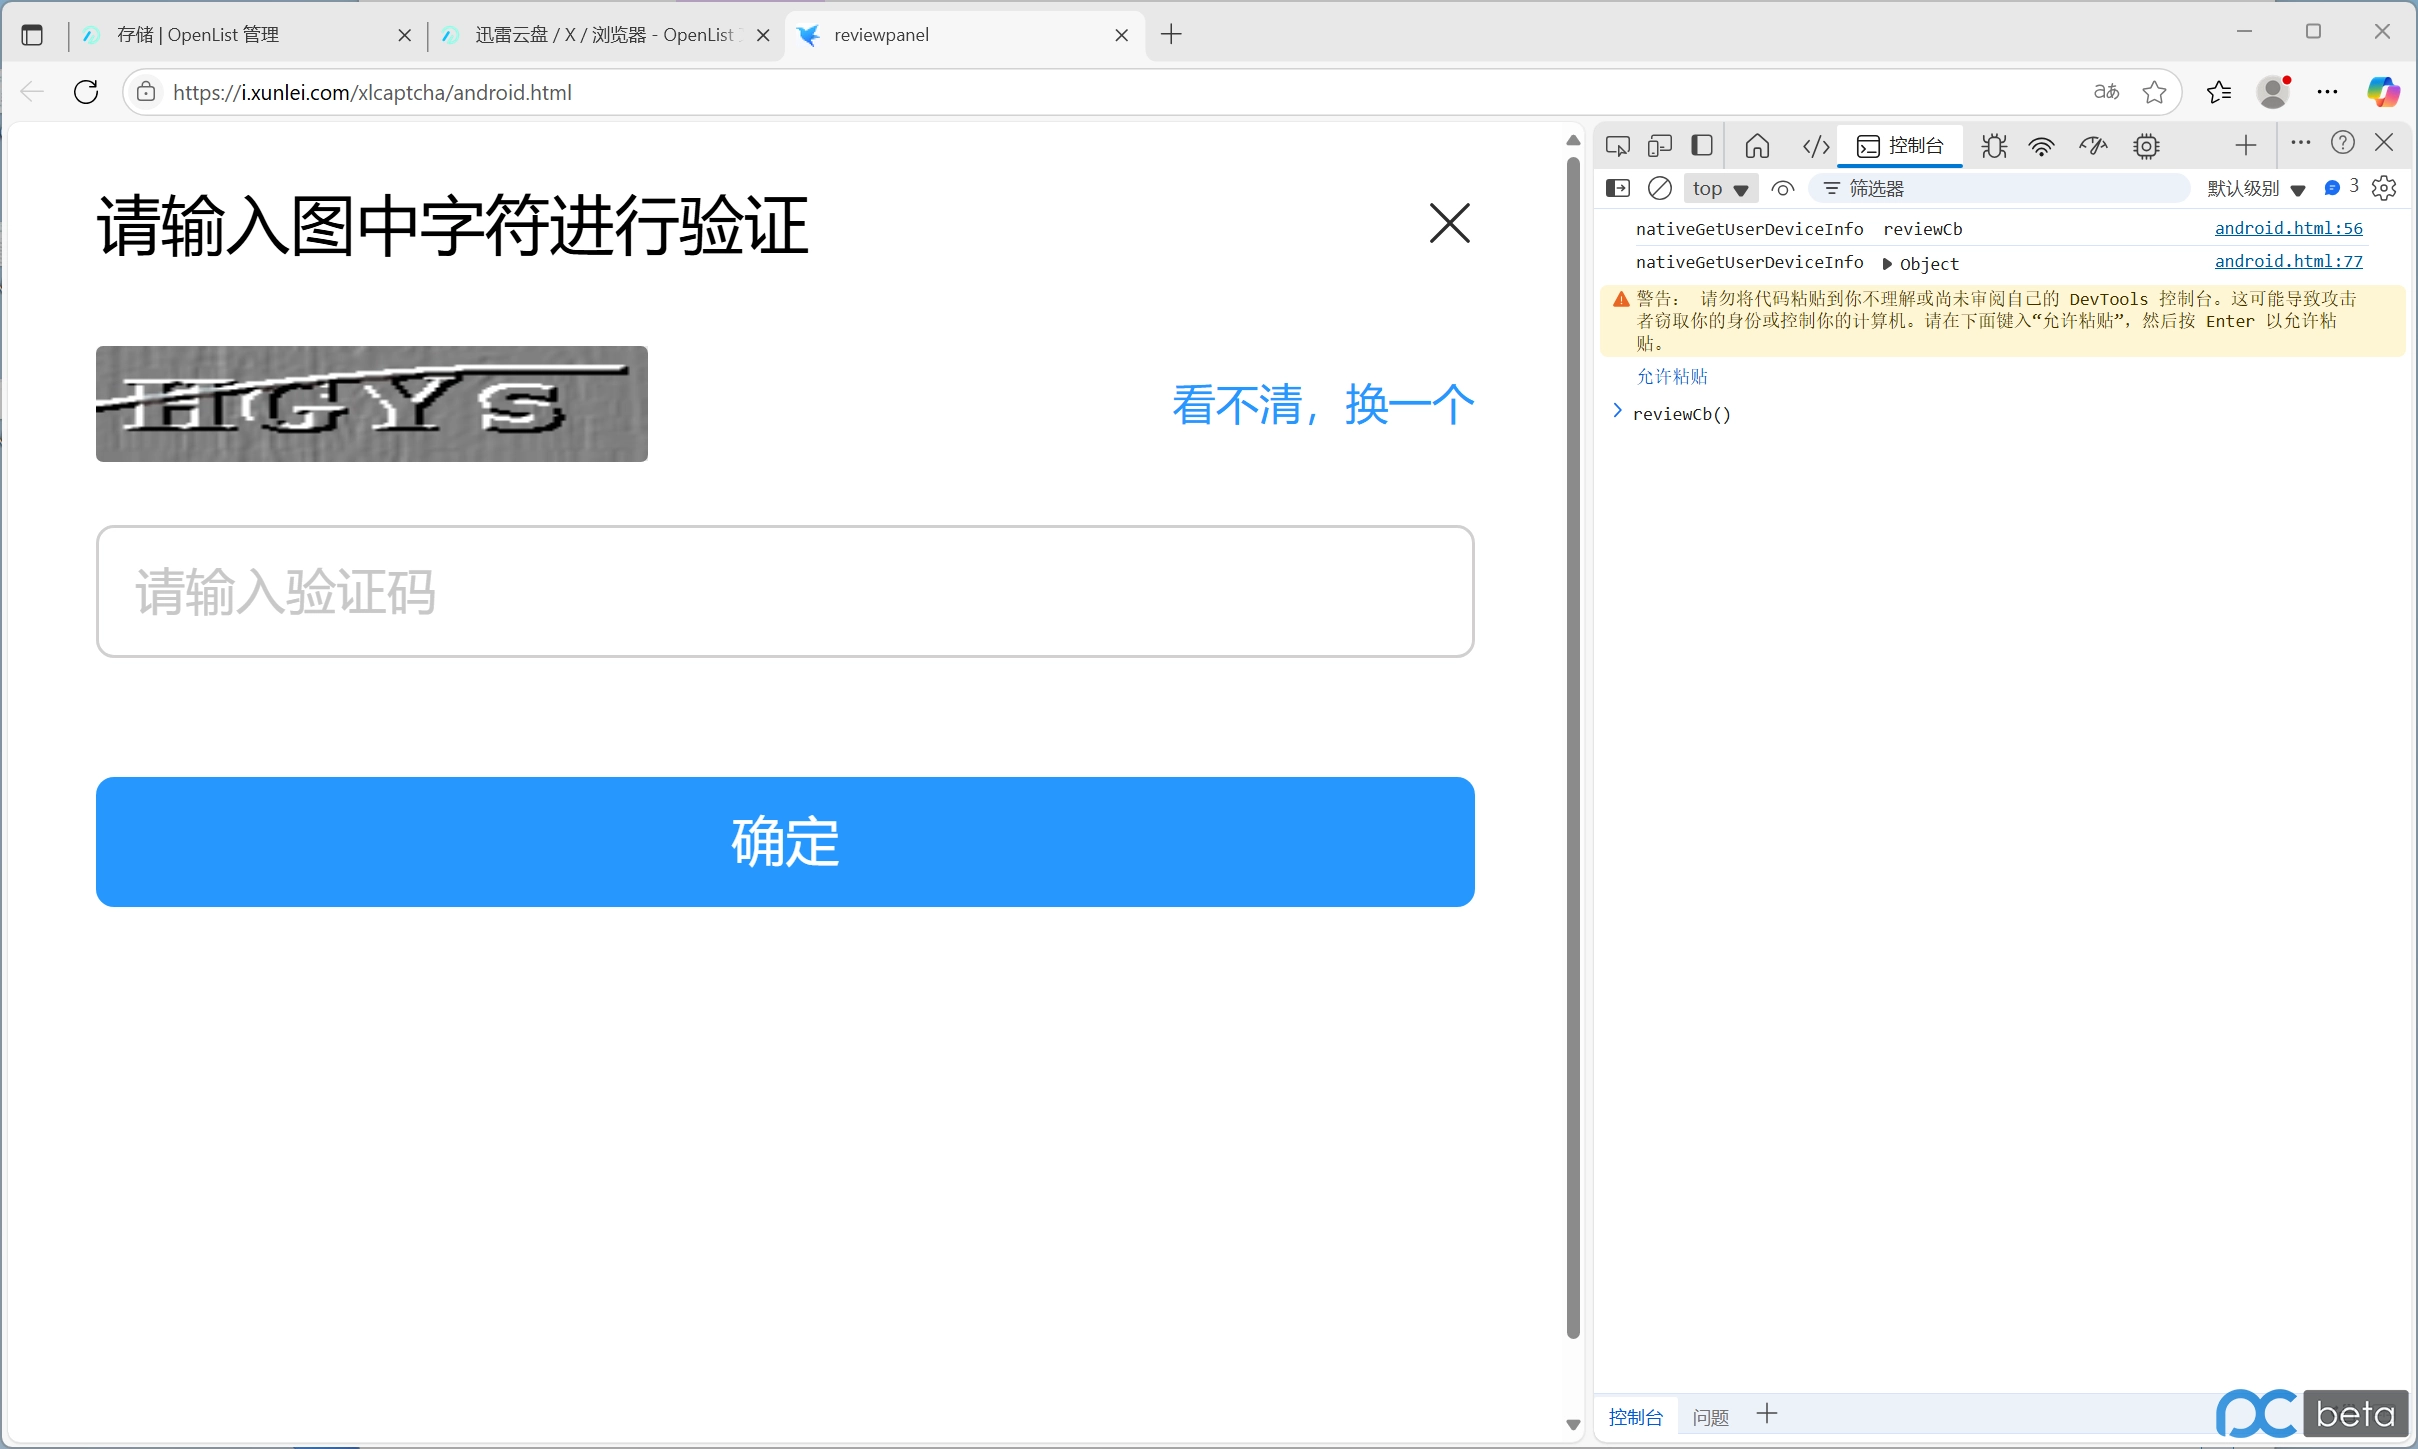Screen dimensions: 2418x1449
Task: Clear the console messages
Action: [x=1659, y=188]
